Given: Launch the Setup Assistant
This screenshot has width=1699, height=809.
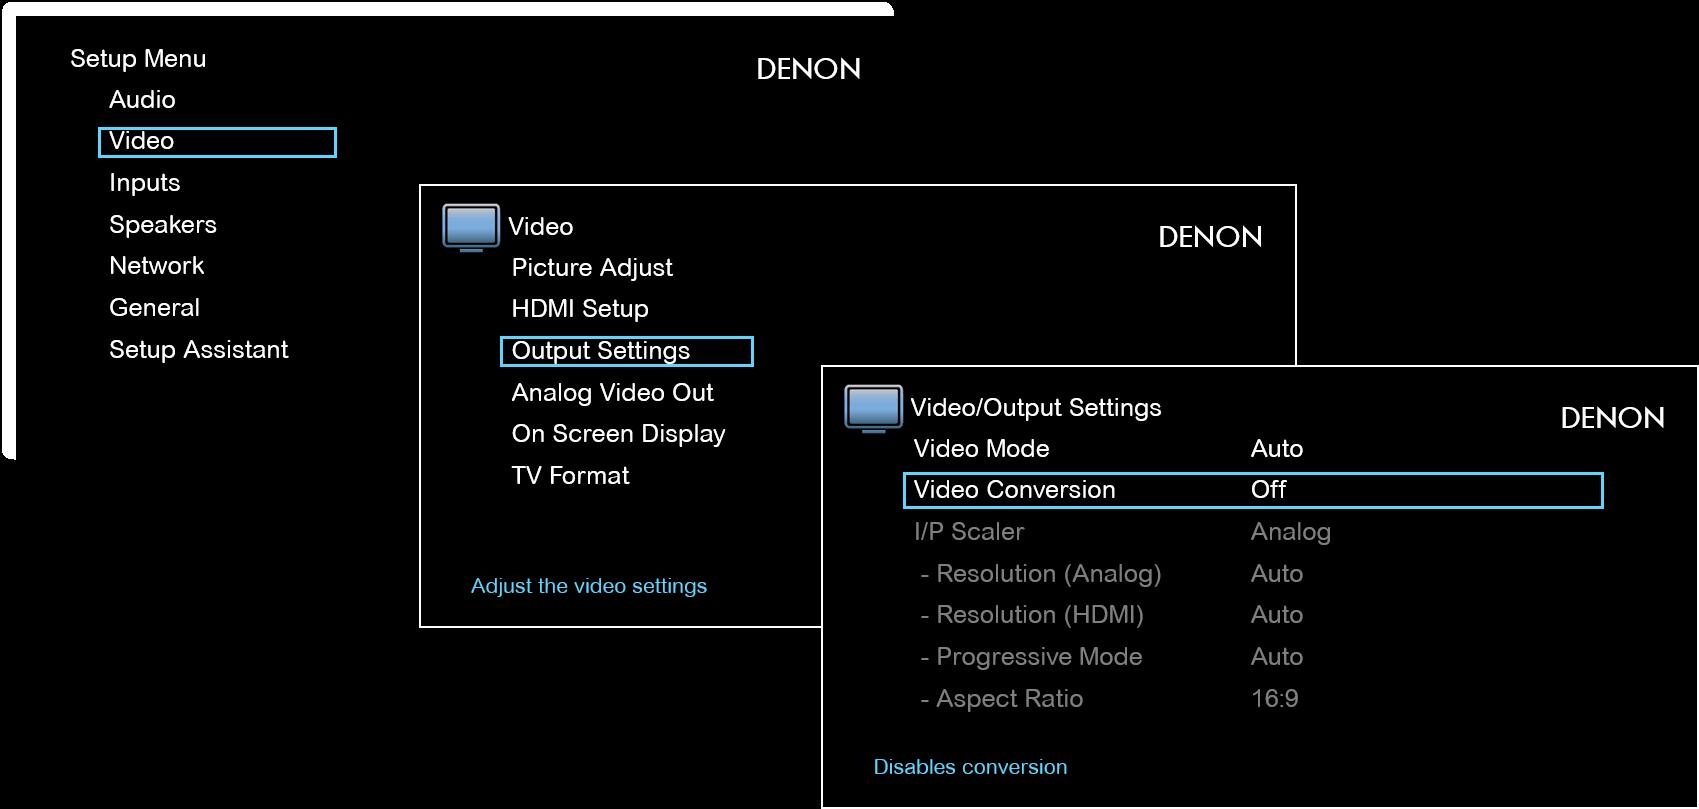Looking at the screenshot, I should click(x=199, y=350).
